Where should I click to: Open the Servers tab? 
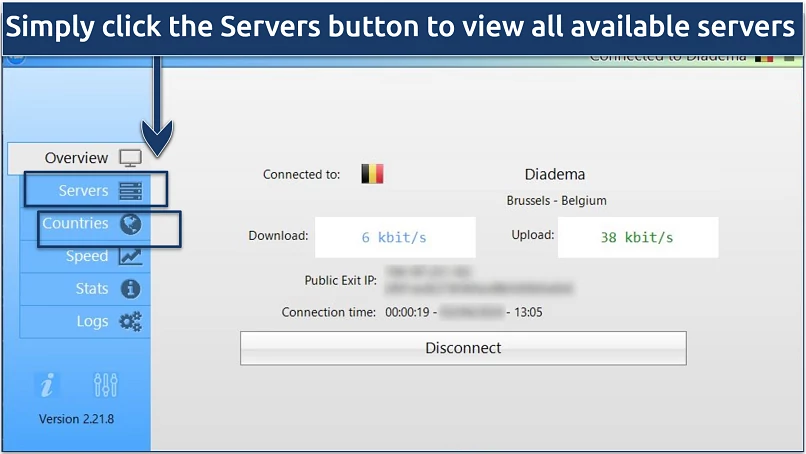[85, 191]
